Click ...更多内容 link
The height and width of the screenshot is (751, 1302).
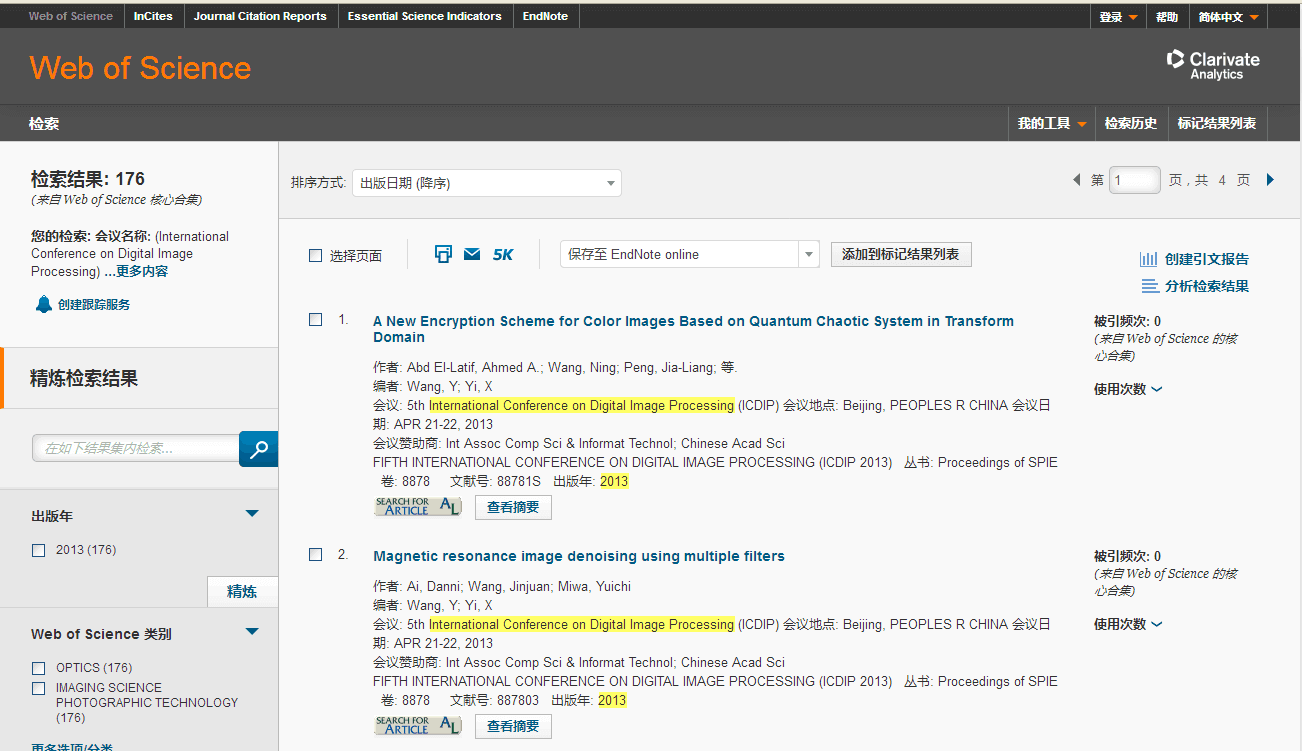(136, 271)
